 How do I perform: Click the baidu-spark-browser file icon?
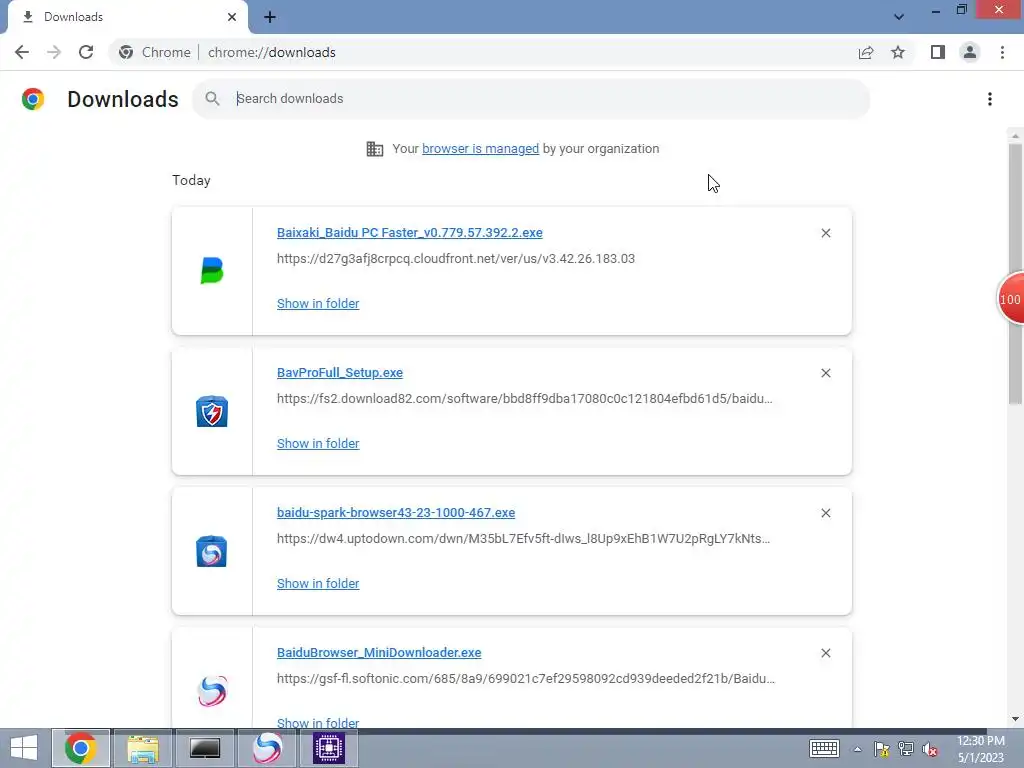tap(212, 551)
